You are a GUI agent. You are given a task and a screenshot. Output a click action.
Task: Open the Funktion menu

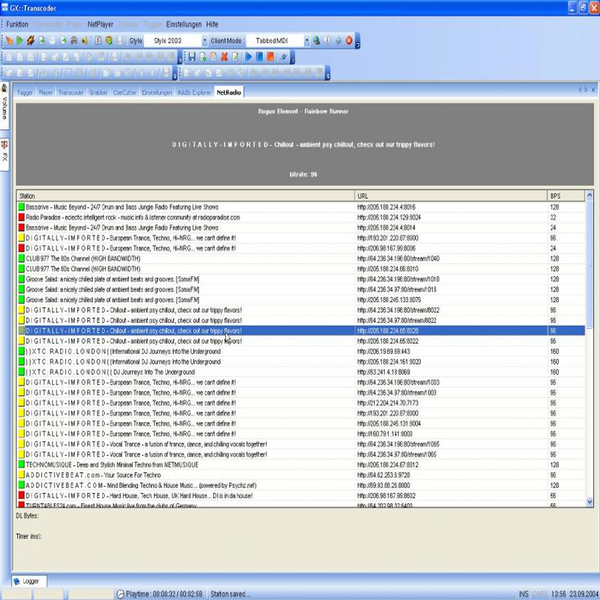pyautogui.click(x=17, y=24)
